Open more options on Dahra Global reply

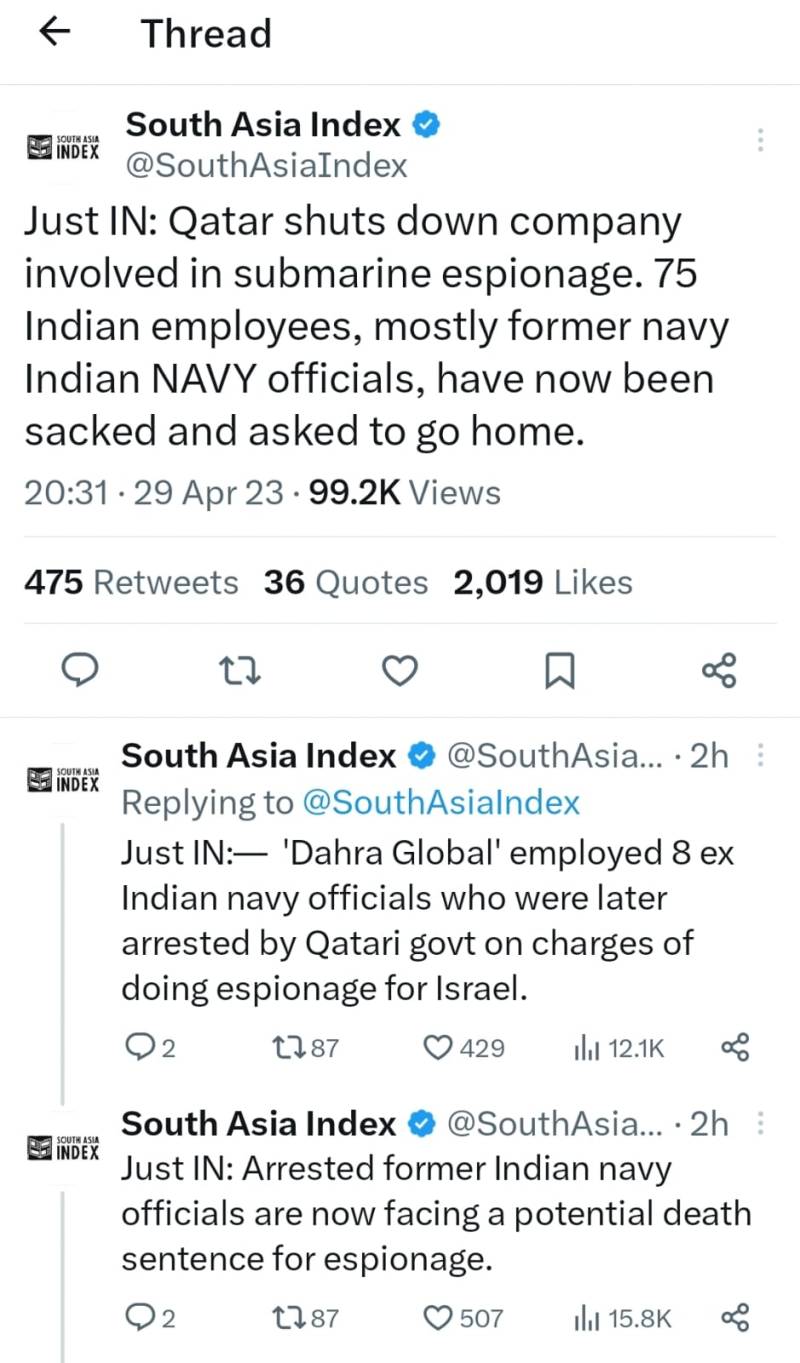(x=761, y=757)
